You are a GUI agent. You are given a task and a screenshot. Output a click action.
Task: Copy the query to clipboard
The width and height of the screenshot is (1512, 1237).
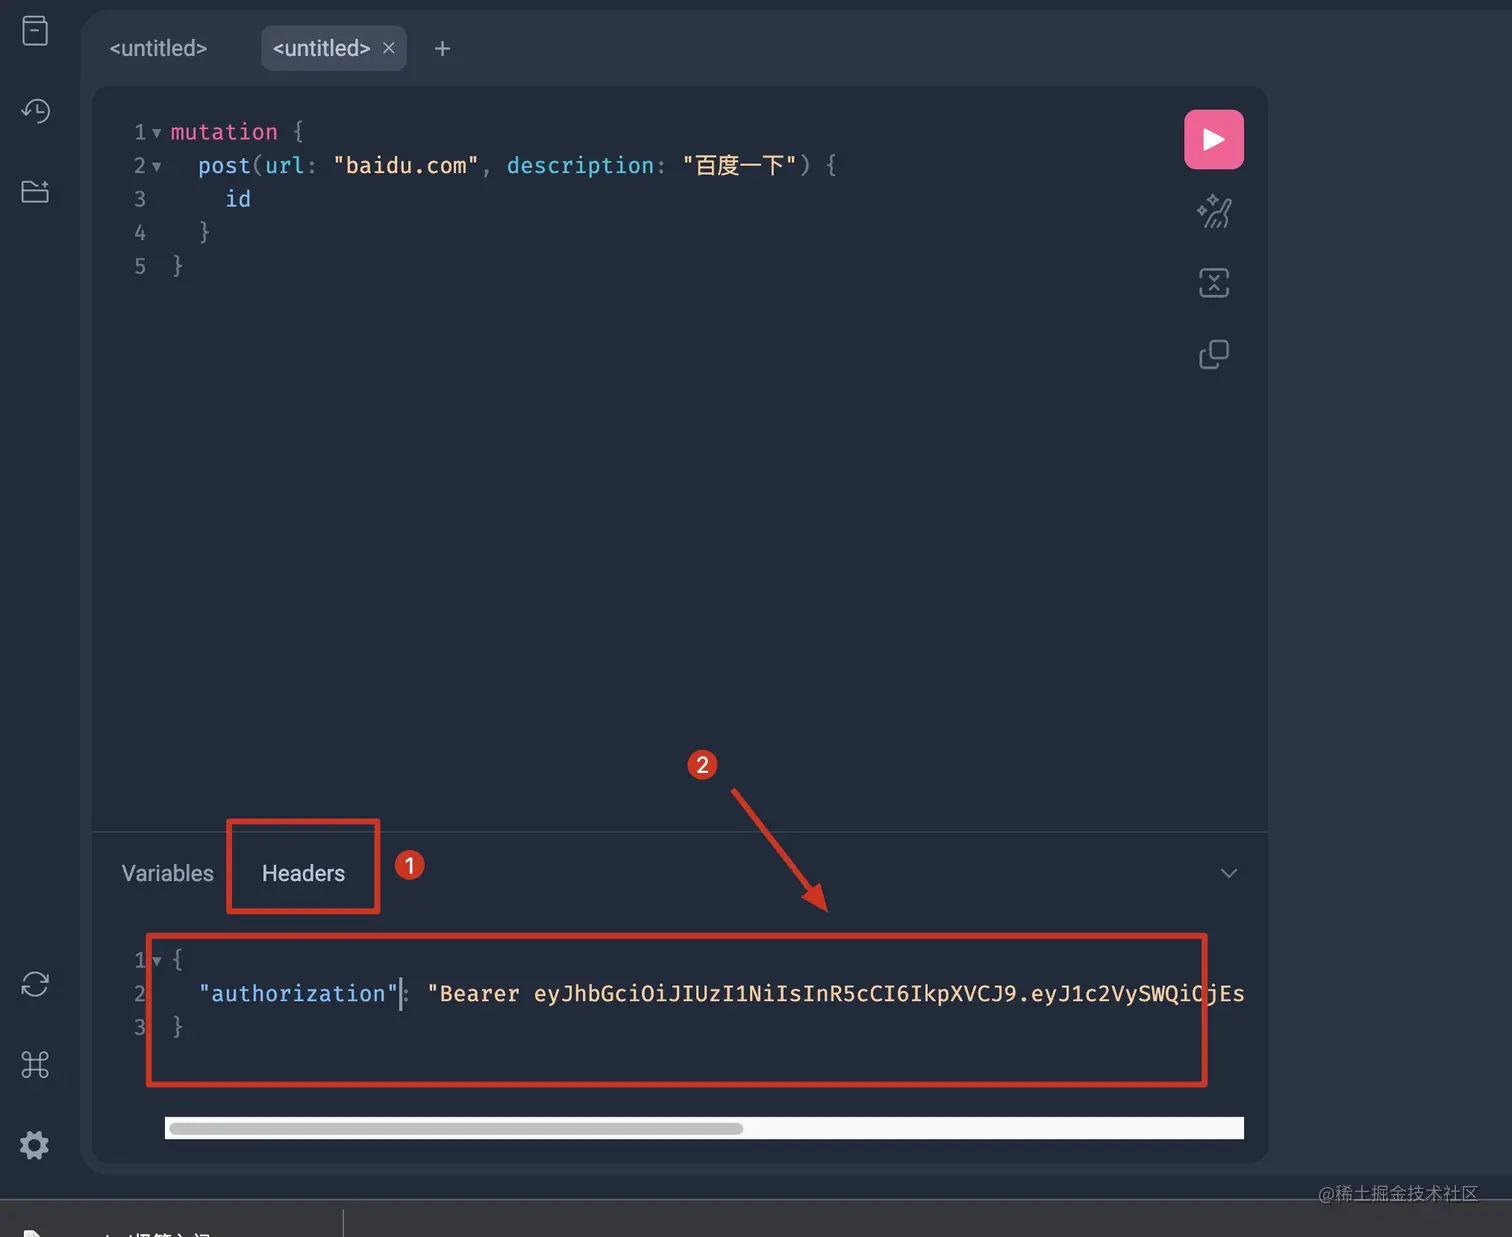tap(1214, 354)
